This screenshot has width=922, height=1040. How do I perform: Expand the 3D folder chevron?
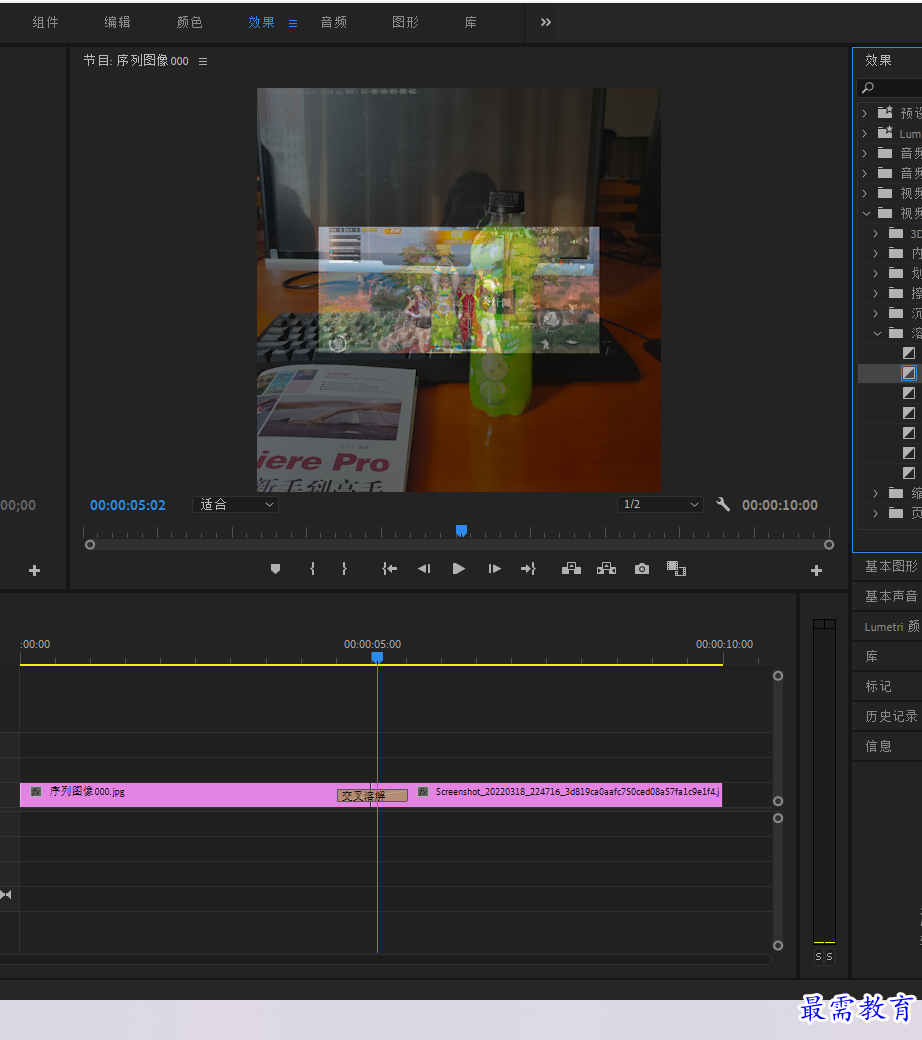click(876, 233)
